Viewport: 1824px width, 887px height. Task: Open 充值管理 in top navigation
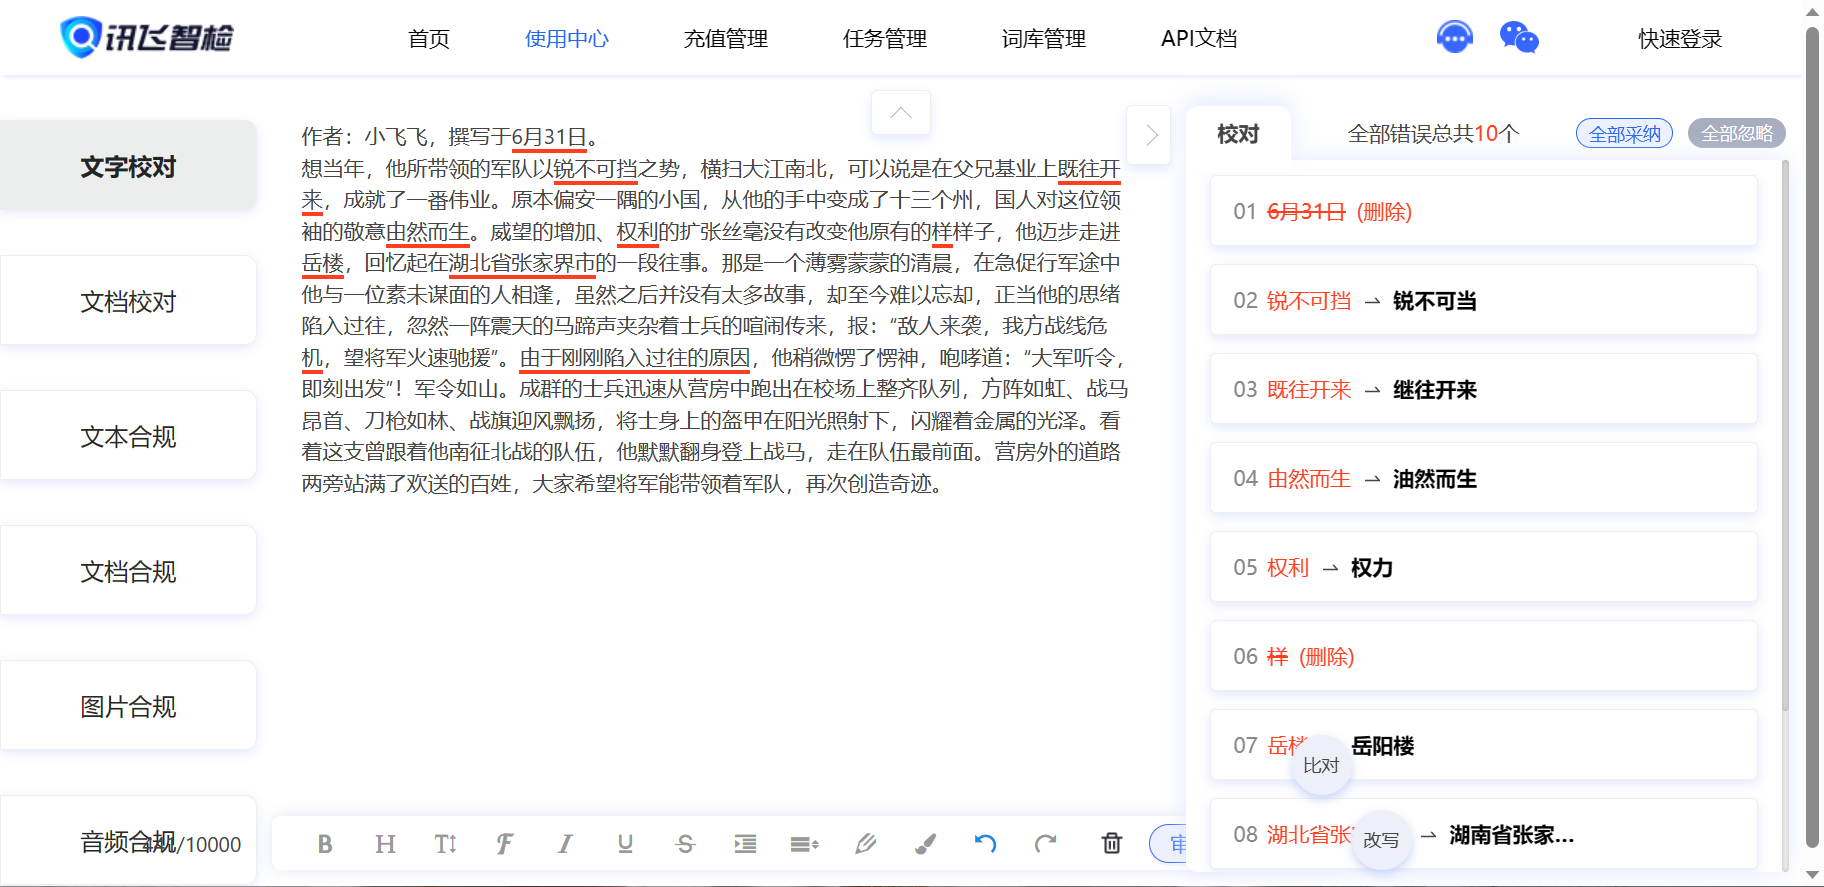tap(726, 38)
